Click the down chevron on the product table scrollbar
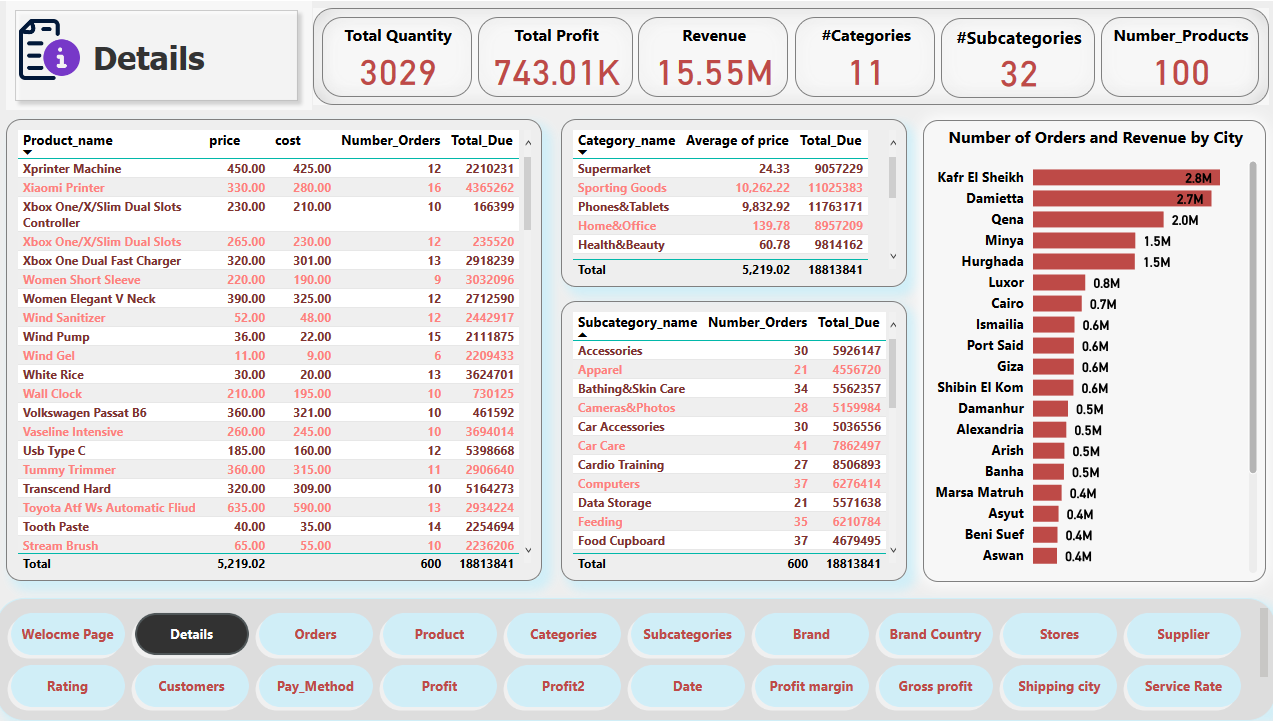 click(x=528, y=548)
